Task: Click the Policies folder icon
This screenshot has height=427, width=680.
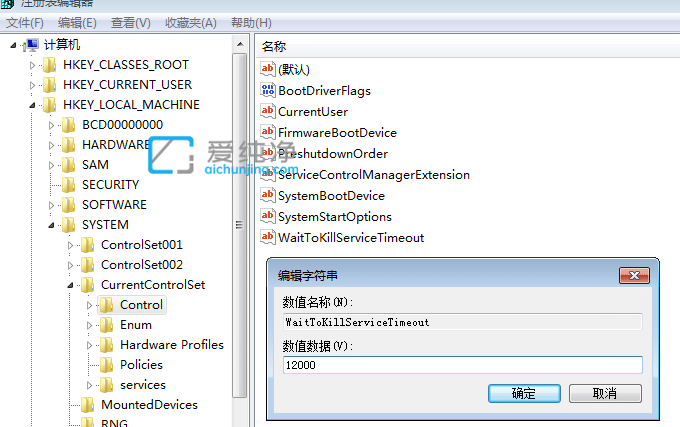Action: pyautogui.click(x=107, y=365)
